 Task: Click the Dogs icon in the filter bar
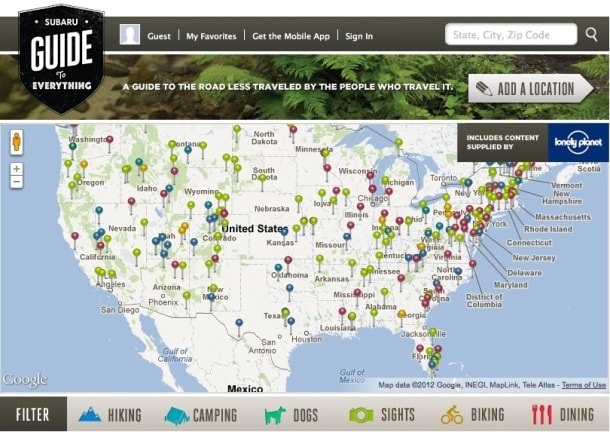click(x=275, y=415)
